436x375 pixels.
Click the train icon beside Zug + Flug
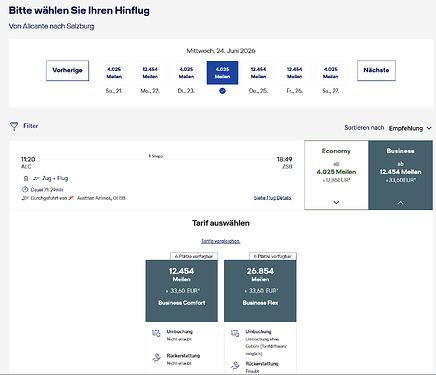click(26, 178)
